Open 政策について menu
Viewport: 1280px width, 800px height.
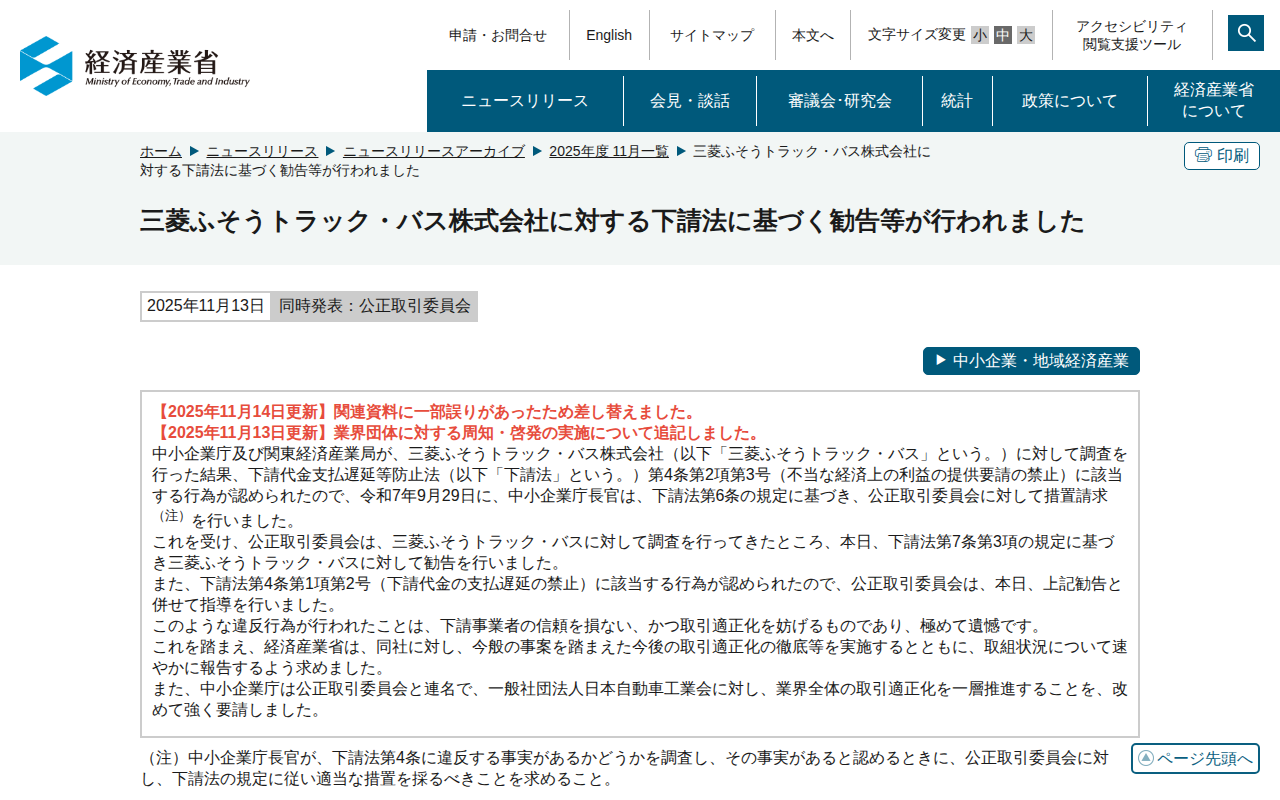(x=1070, y=101)
